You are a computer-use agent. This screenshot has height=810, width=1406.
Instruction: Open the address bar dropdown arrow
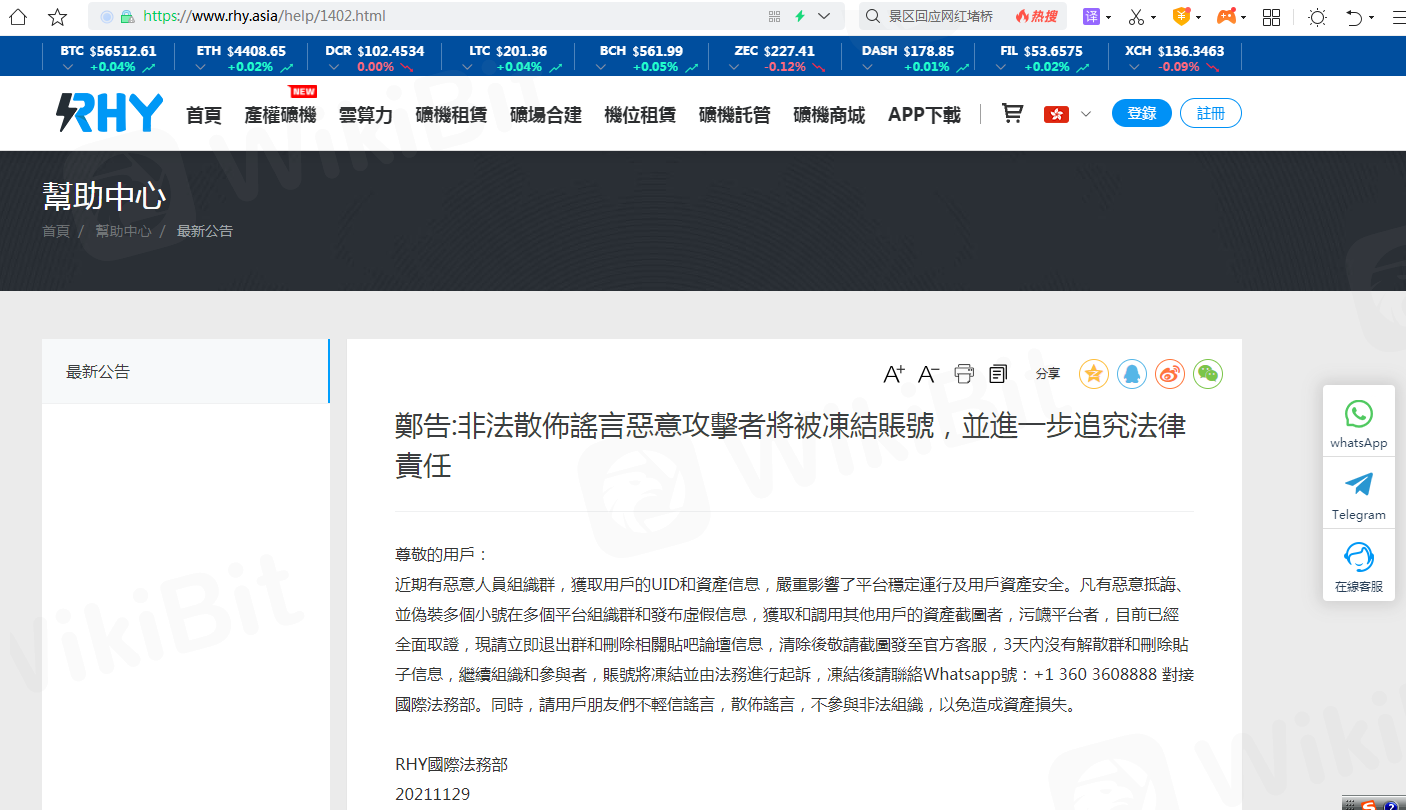tap(824, 16)
